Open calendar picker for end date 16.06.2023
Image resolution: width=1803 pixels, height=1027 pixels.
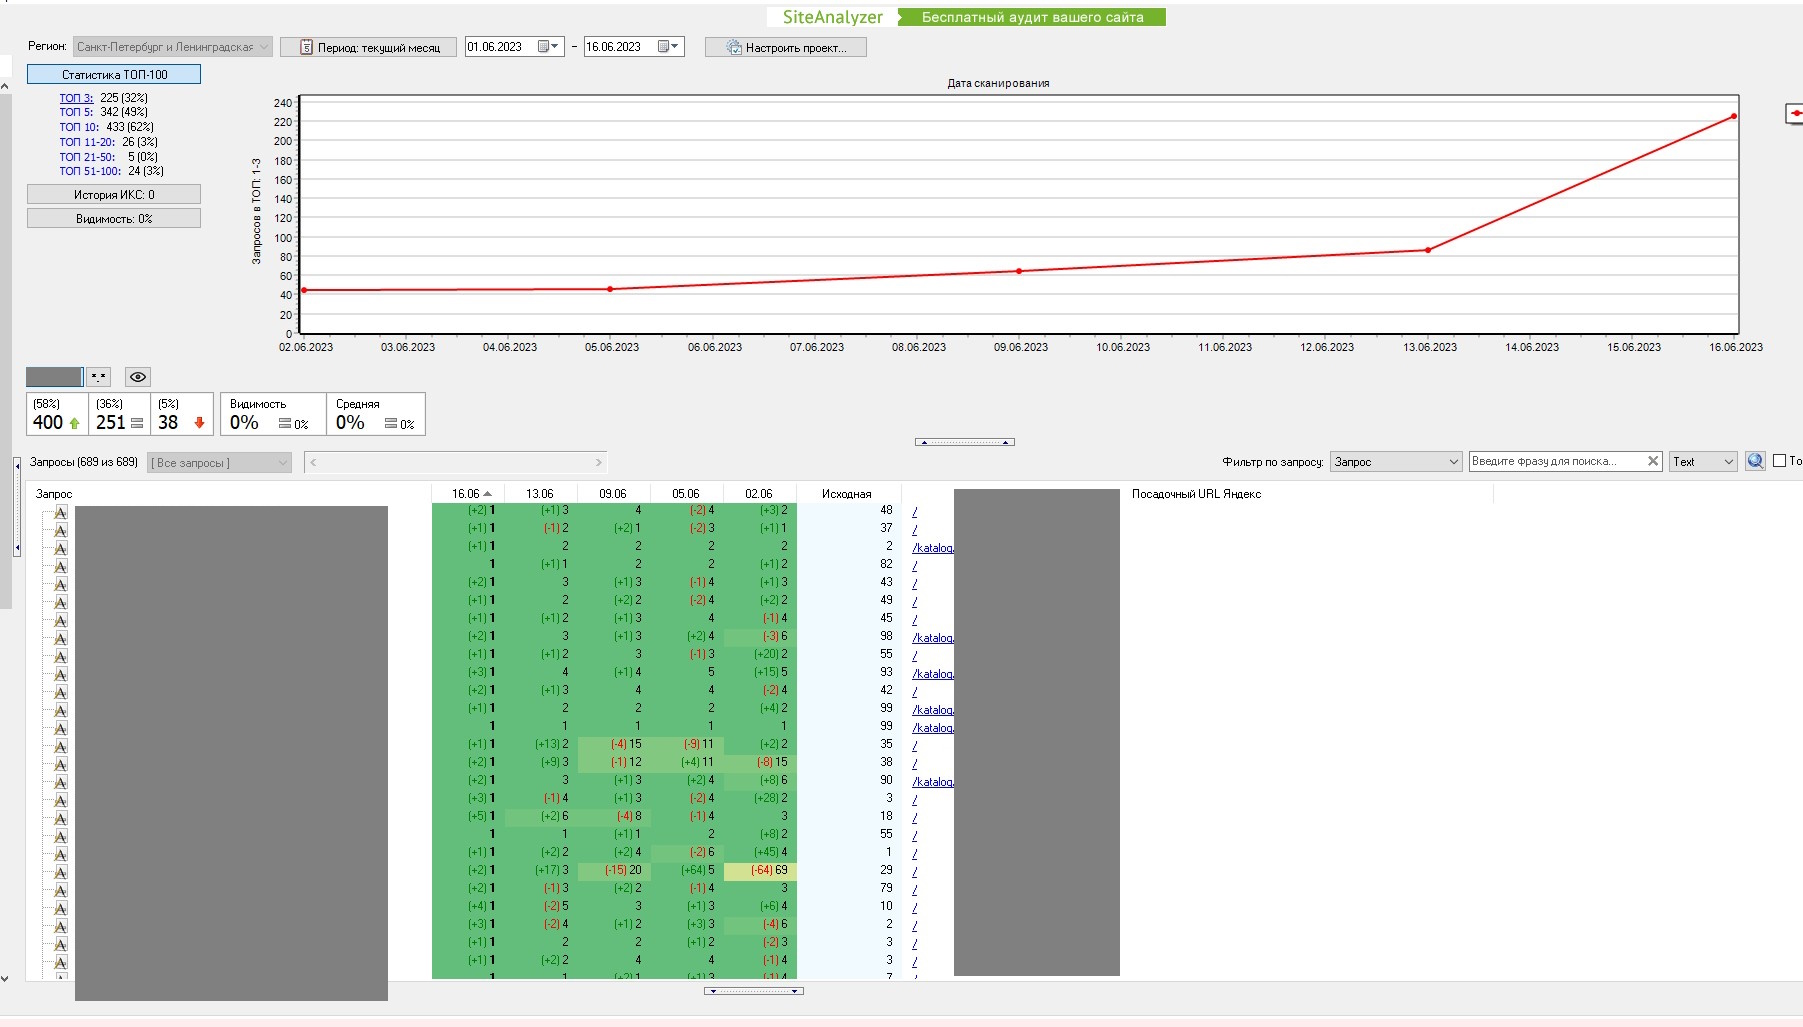point(668,47)
